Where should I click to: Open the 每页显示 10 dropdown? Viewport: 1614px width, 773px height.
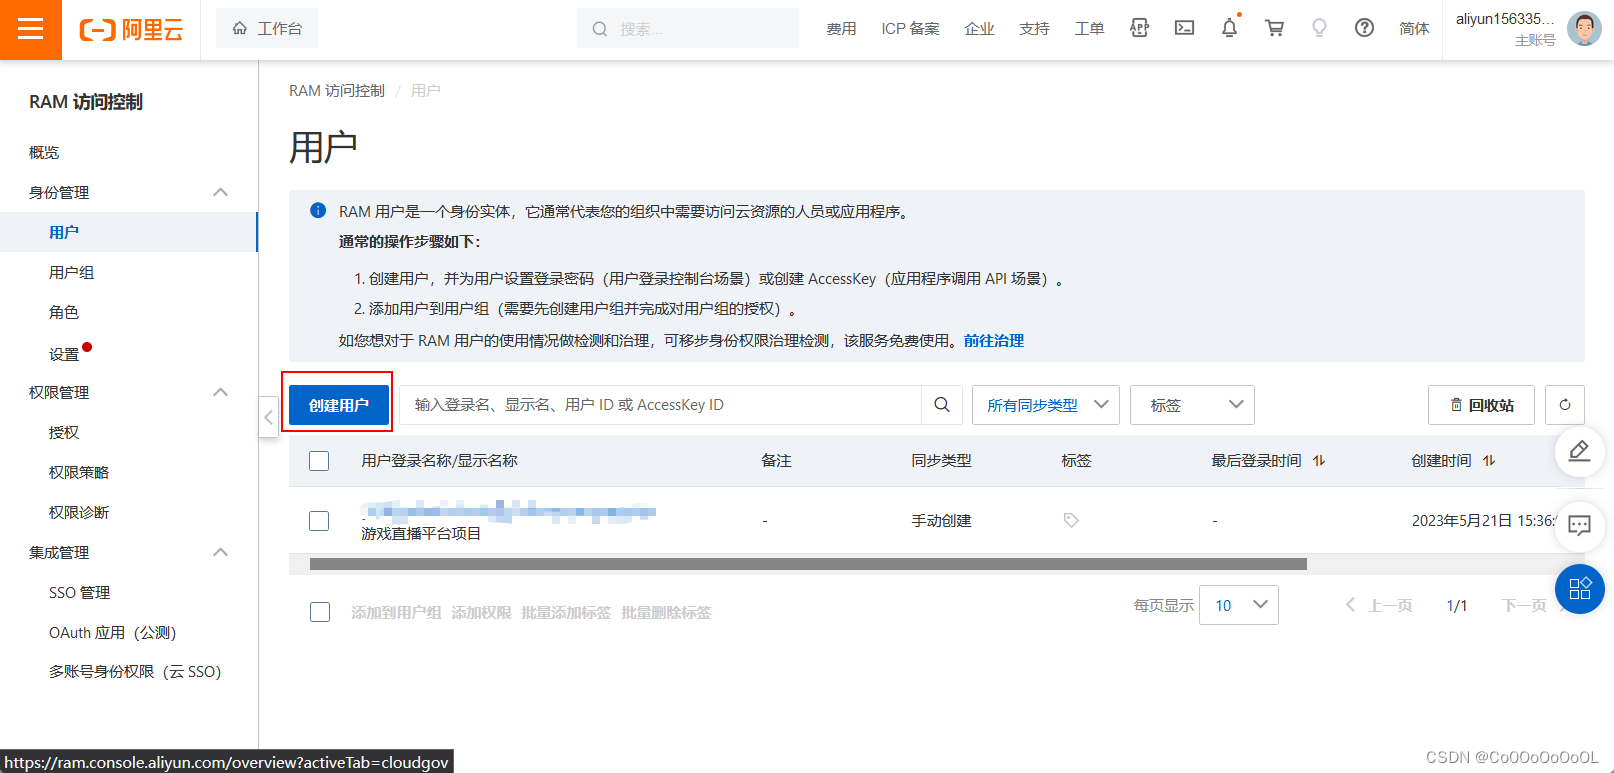pyautogui.click(x=1239, y=605)
